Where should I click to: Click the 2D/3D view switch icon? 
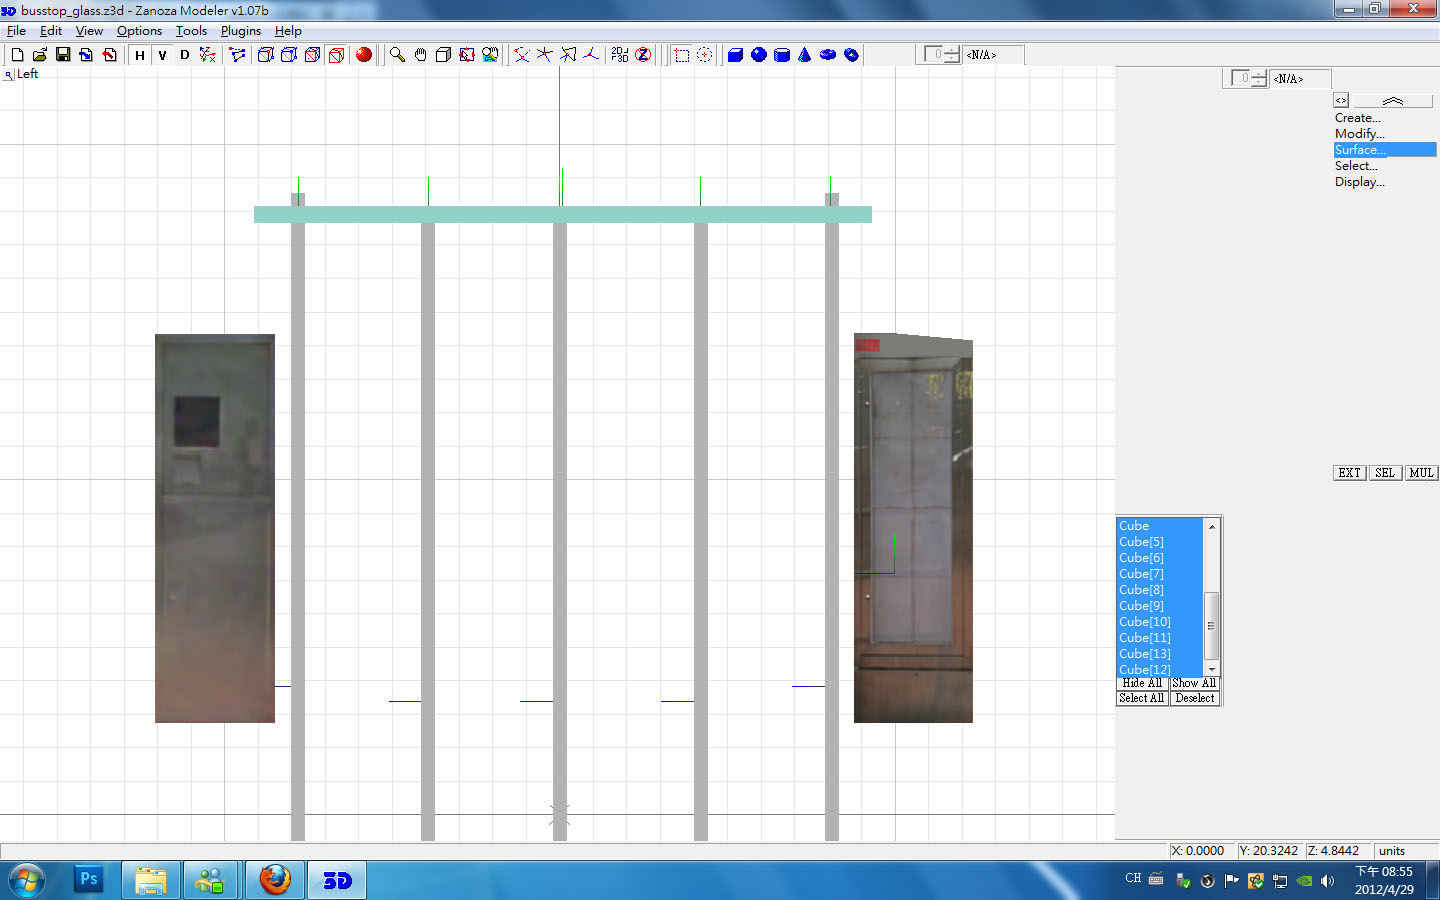point(620,55)
